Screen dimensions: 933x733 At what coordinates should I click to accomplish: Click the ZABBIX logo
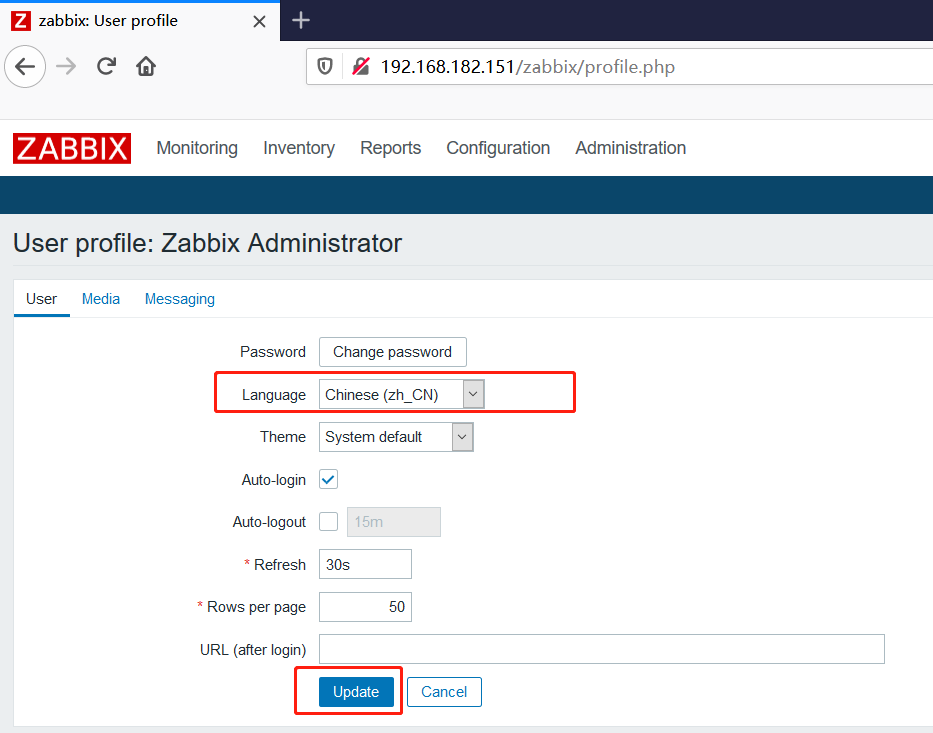pos(72,148)
